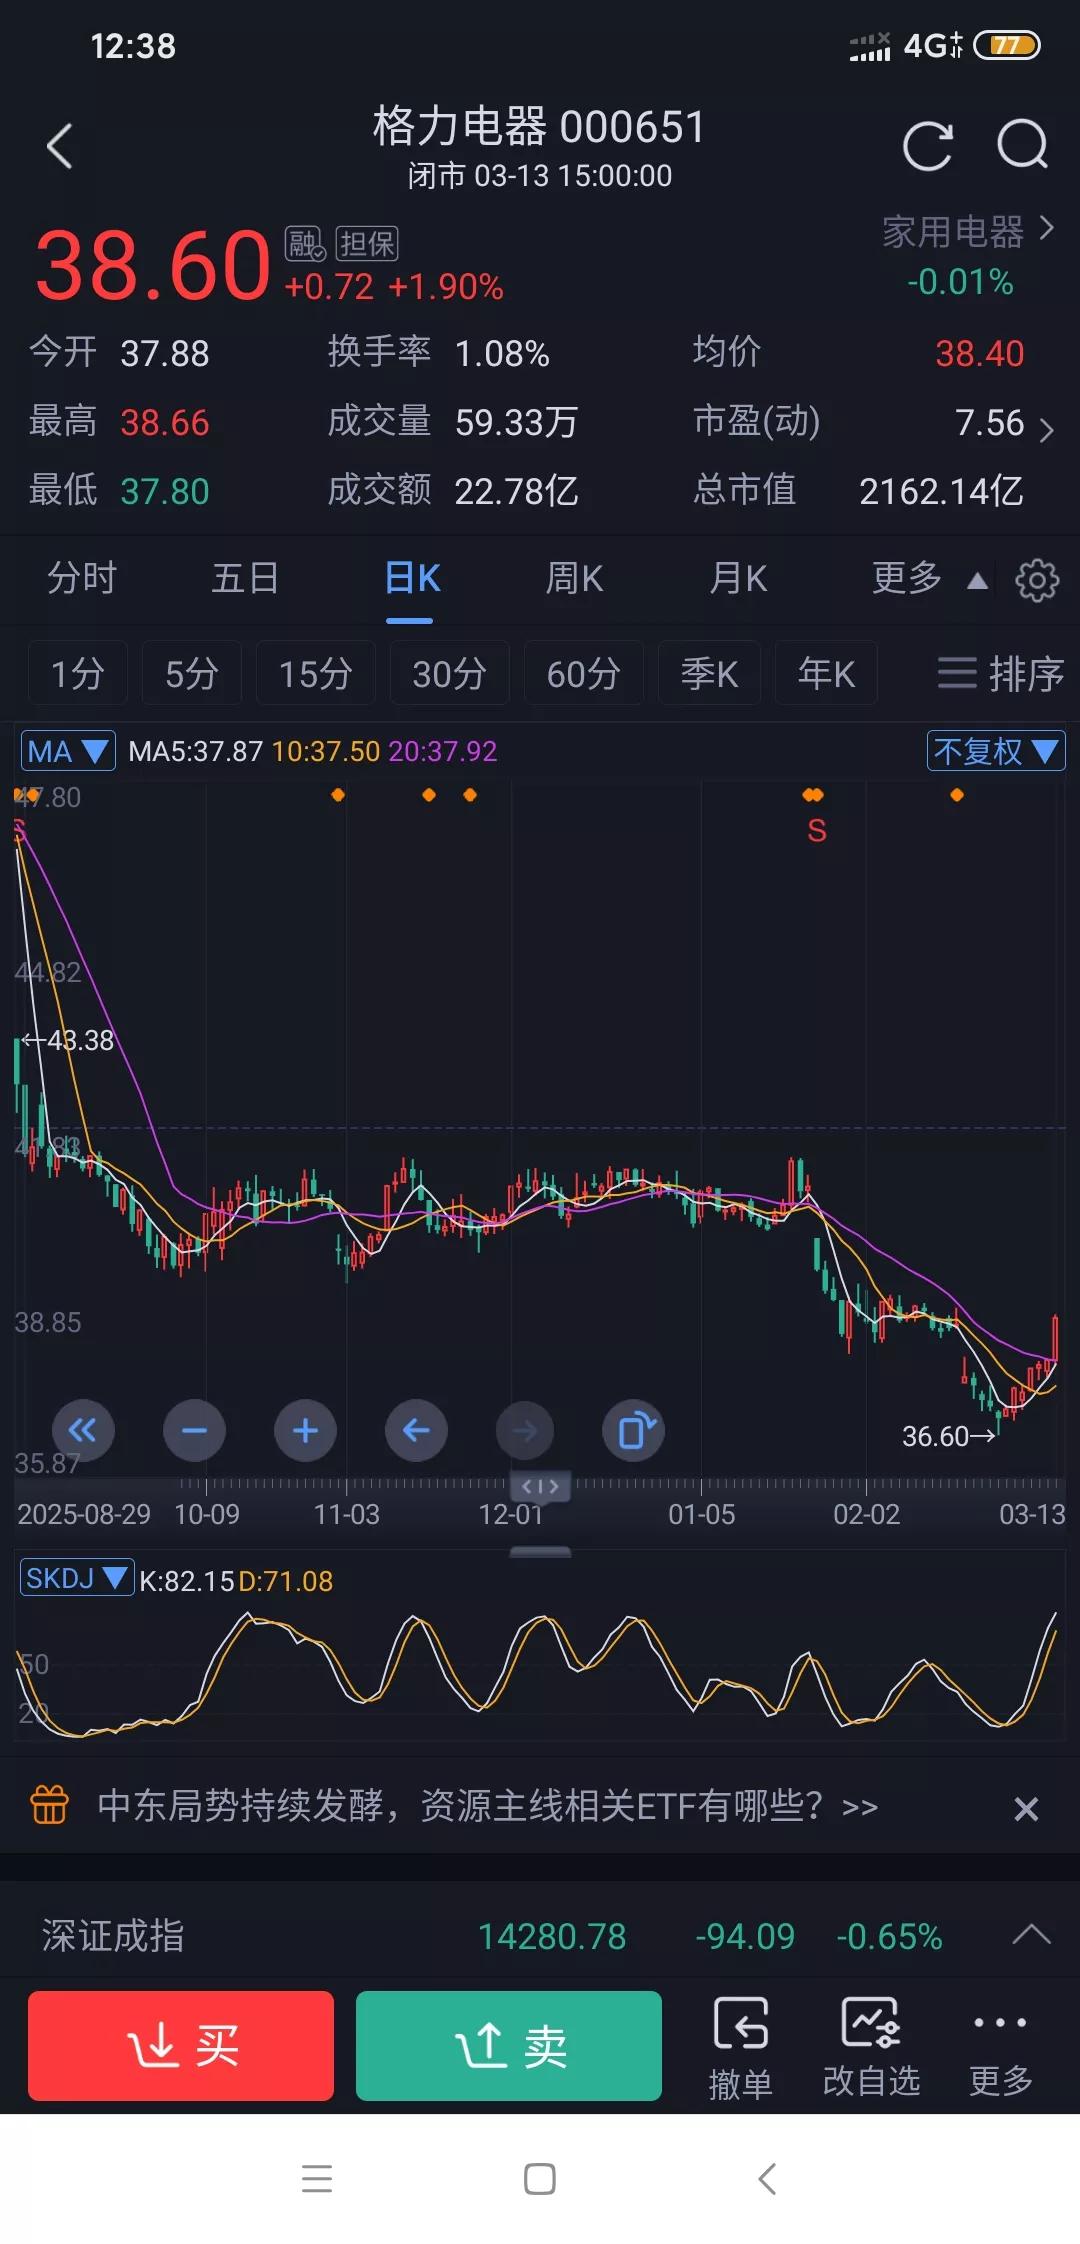Tap the 38.60 current price
The width and height of the screenshot is (1080, 2244).
(x=153, y=265)
